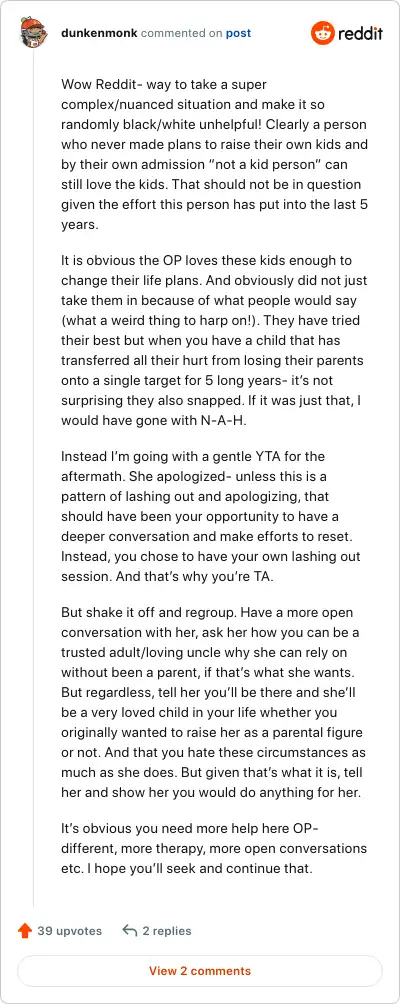Image resolution: width=400 pixels, height=1004 pixels.
Task: Open the dunkenmonk username profile link
Action: pyautogui.click(x=99, y=33)
